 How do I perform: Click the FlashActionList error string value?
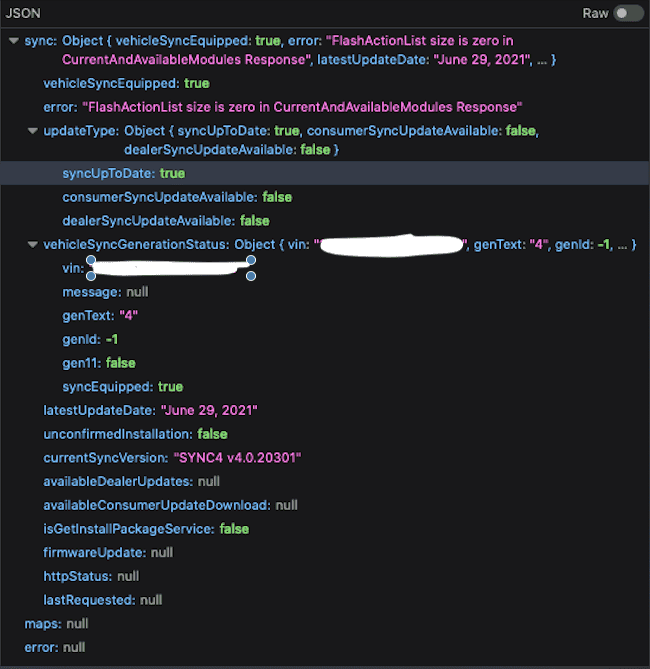(304, 107)
